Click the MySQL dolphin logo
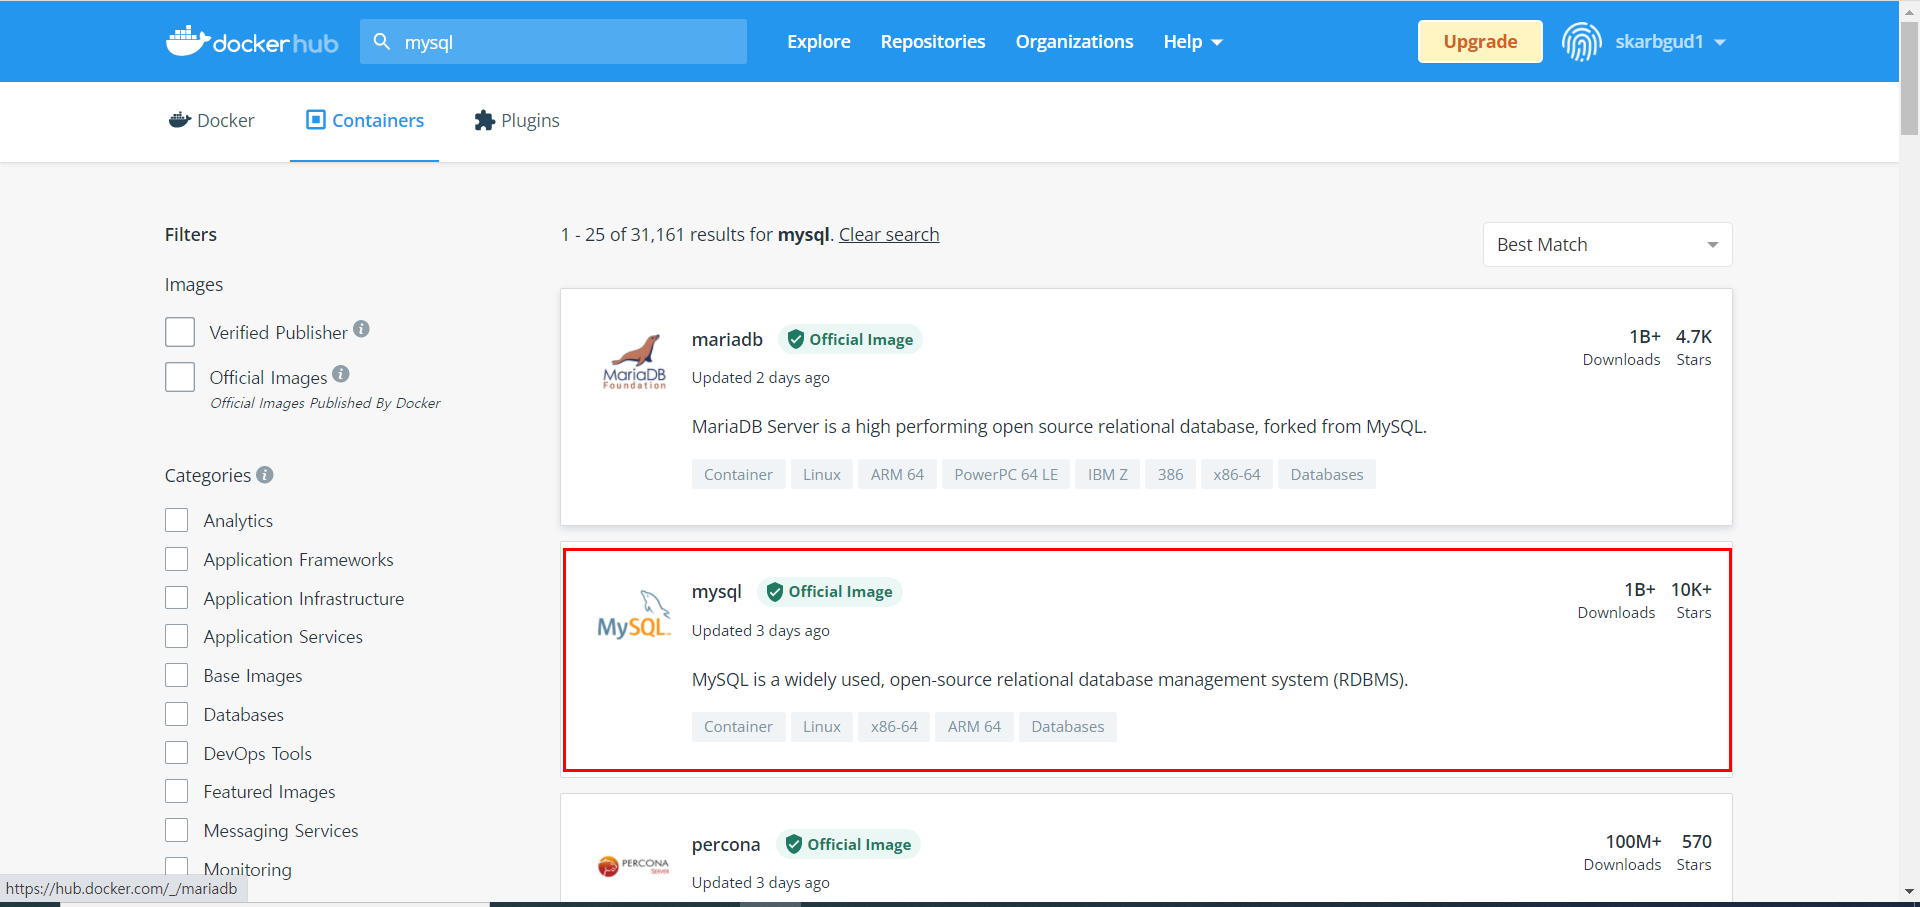 pos(634,614)
